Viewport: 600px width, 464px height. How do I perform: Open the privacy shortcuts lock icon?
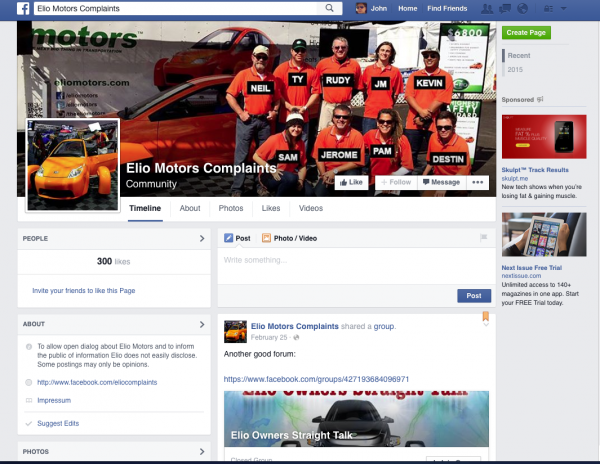click(x=548, y=8)
